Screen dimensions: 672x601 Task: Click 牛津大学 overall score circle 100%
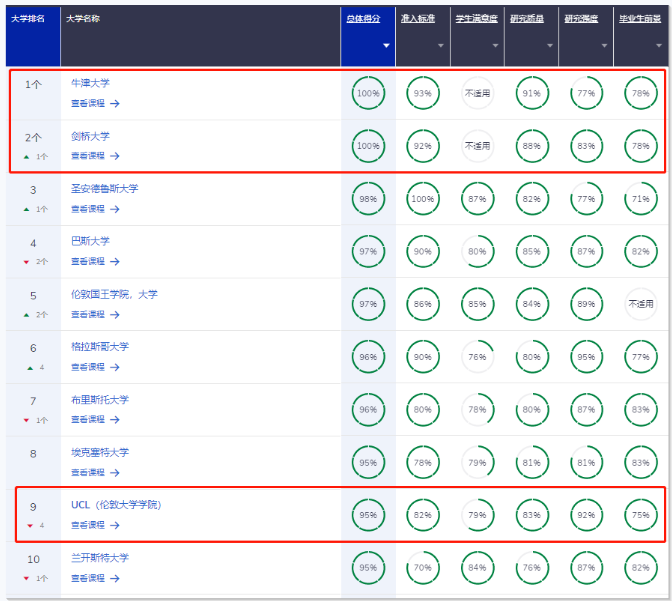[368, 93]
